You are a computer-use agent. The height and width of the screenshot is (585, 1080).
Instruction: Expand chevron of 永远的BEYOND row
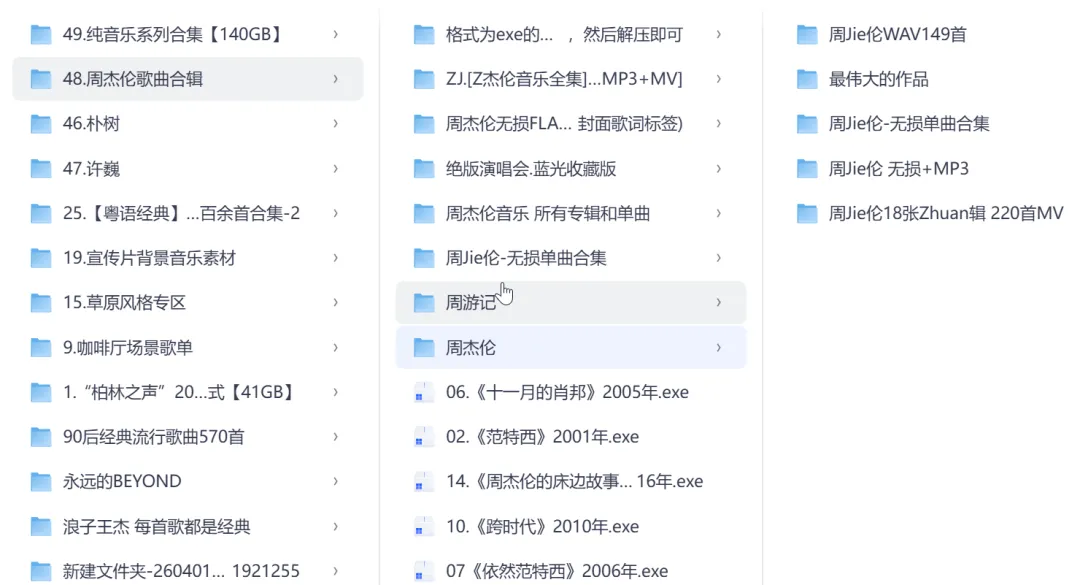(x=335, y=482)
